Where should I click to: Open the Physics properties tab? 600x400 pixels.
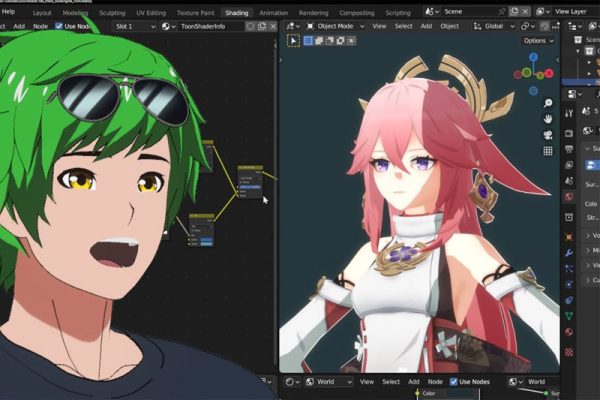coord(569,284)
